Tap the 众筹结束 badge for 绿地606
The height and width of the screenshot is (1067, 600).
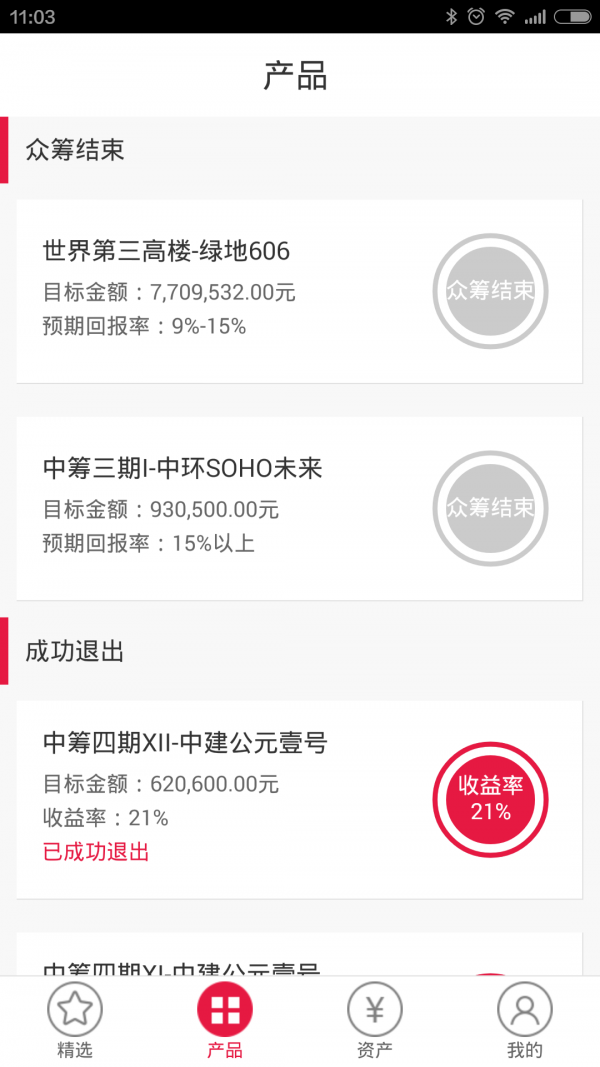pos(490,291)
